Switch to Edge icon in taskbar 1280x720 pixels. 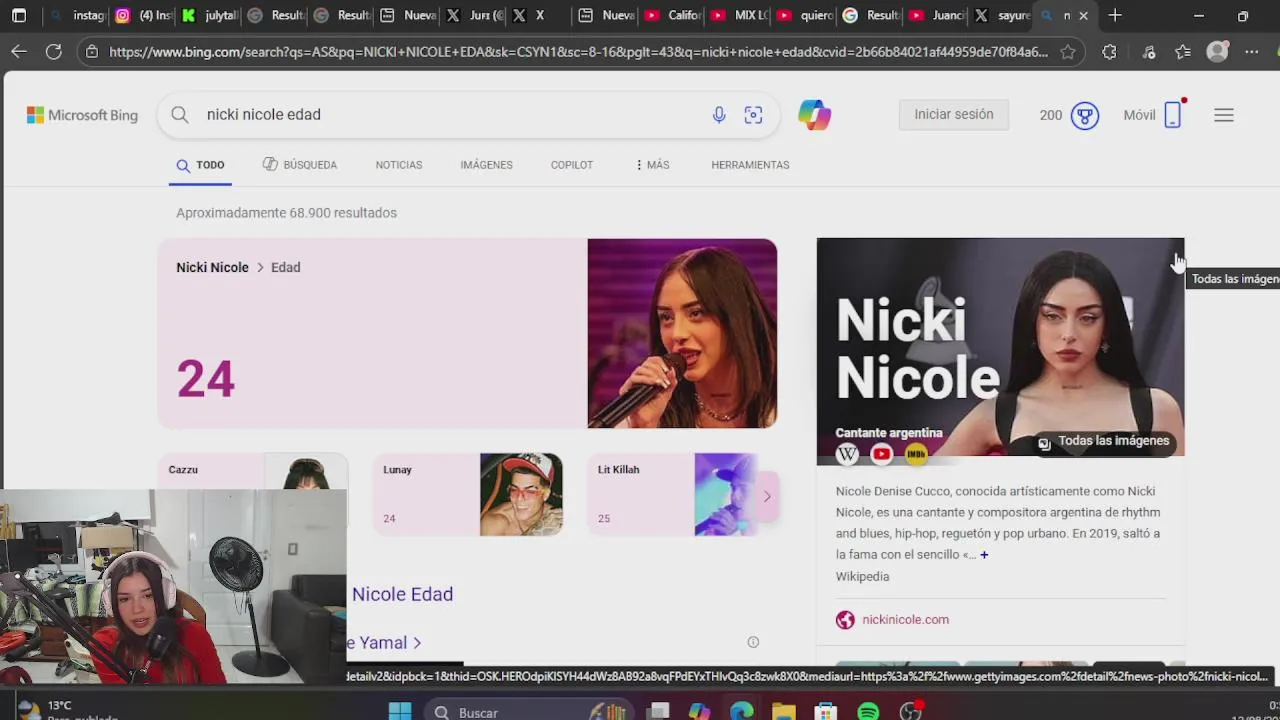point(741,711)
